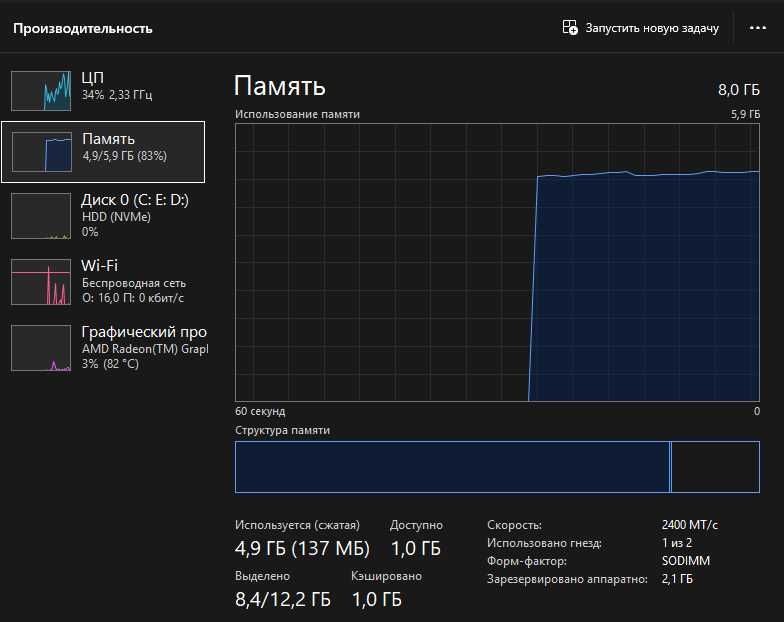Click the Структура памяти label
Viewport: 784px width, 622px height.
pos(282,430)
